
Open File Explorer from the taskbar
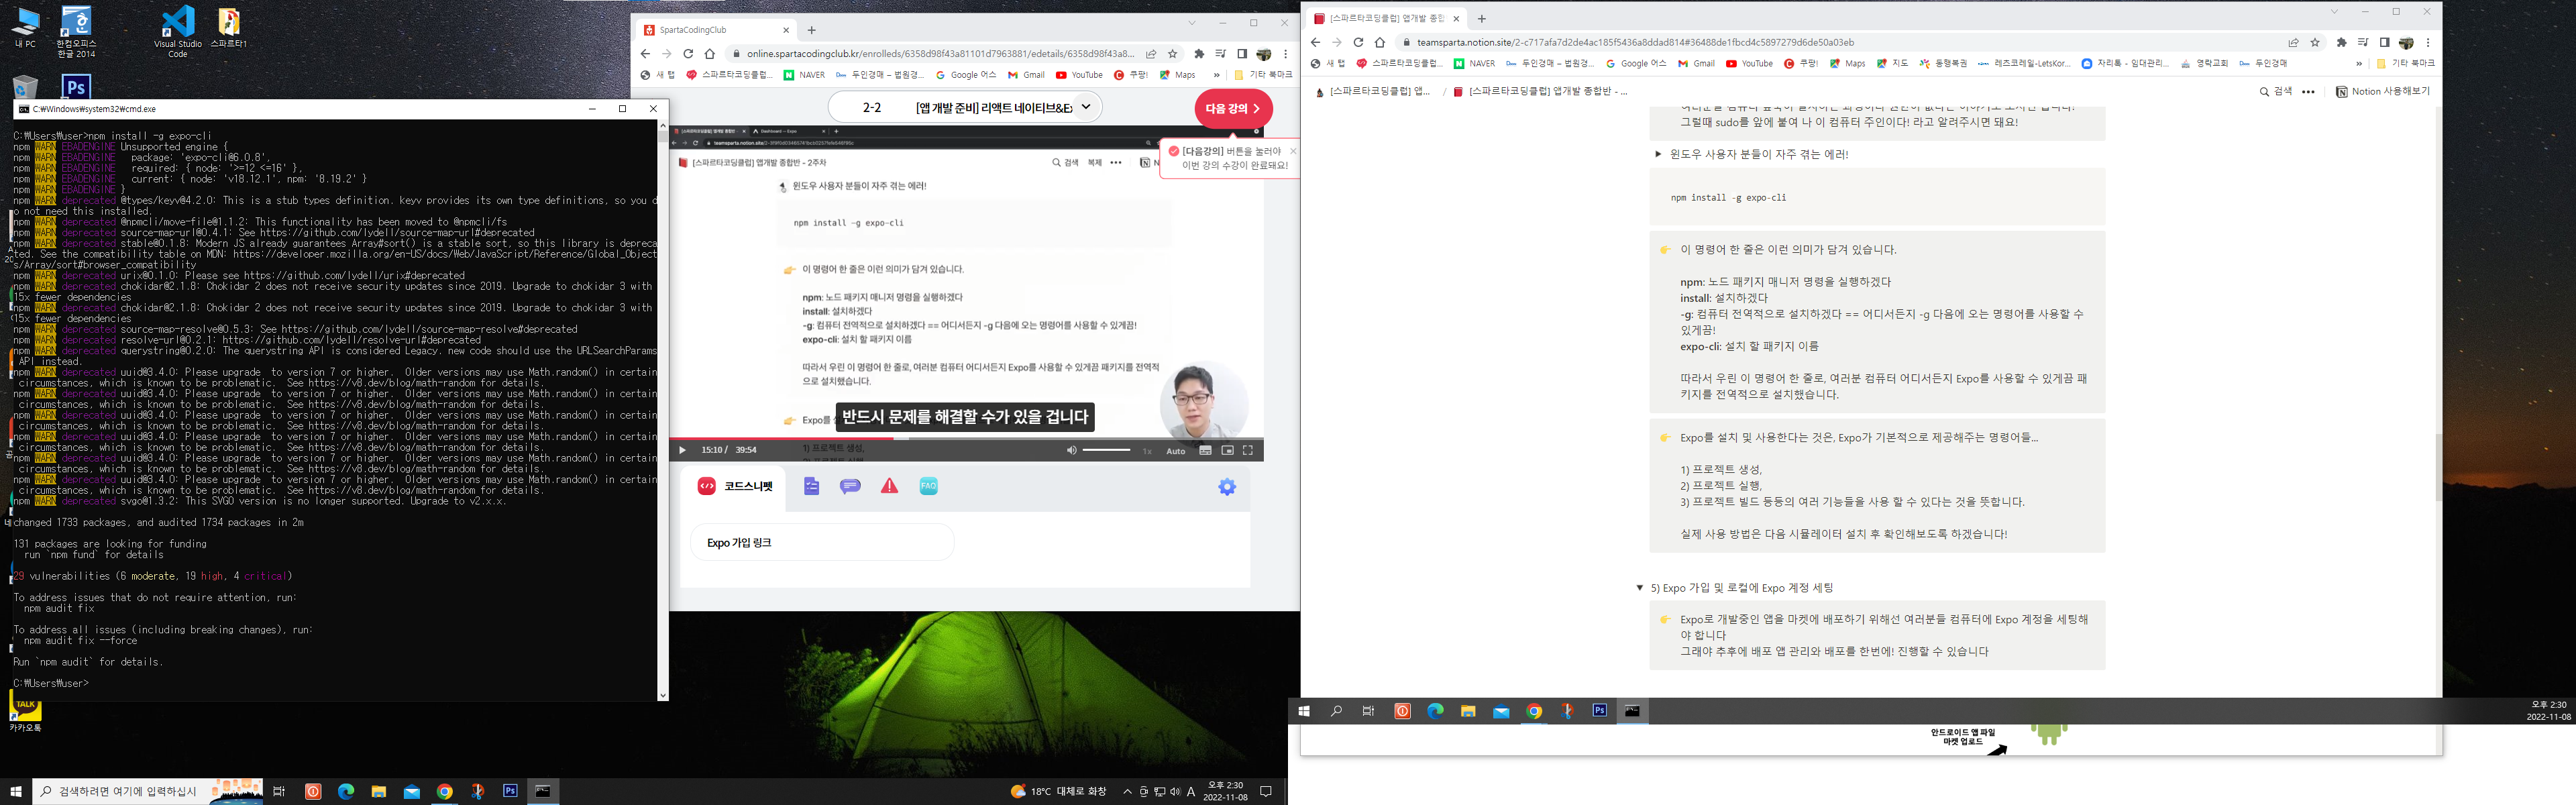(x=378, y=791)
